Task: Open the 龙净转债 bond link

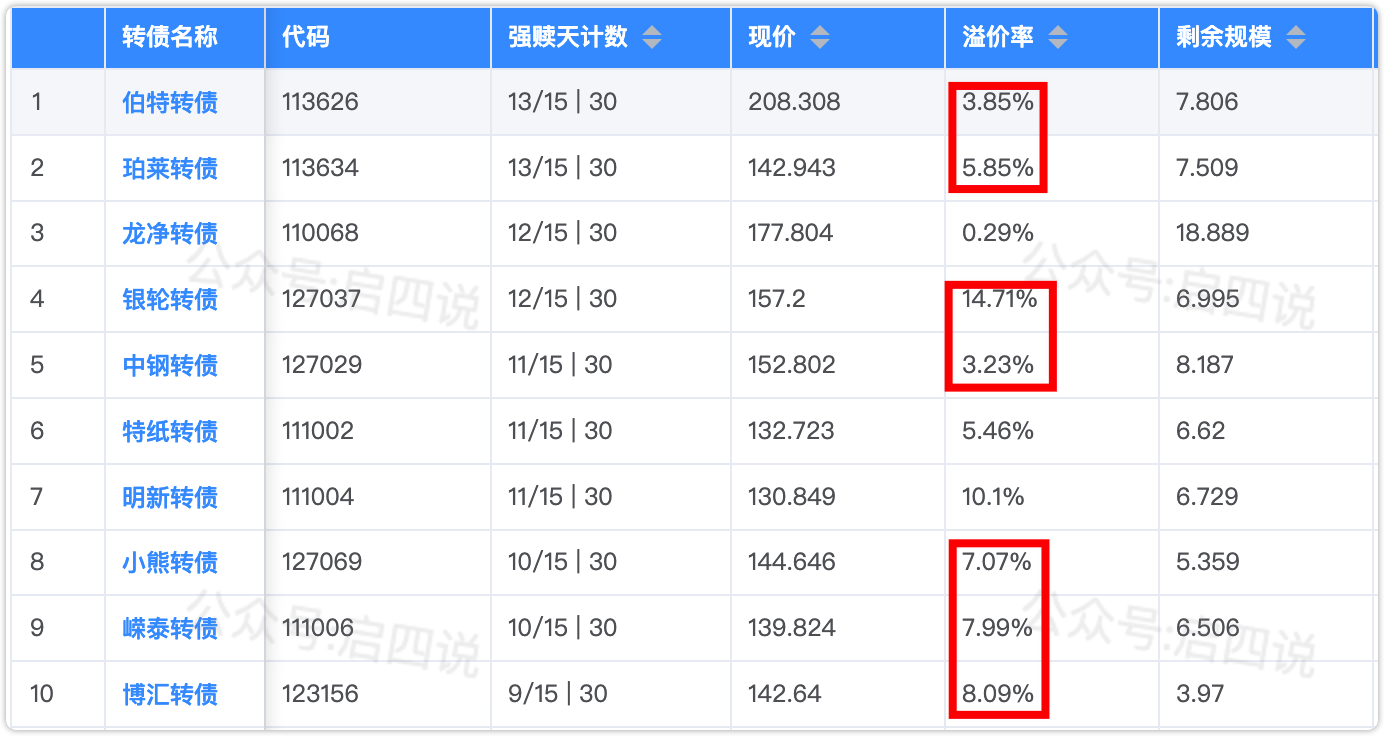Action: tap(170, 234)
